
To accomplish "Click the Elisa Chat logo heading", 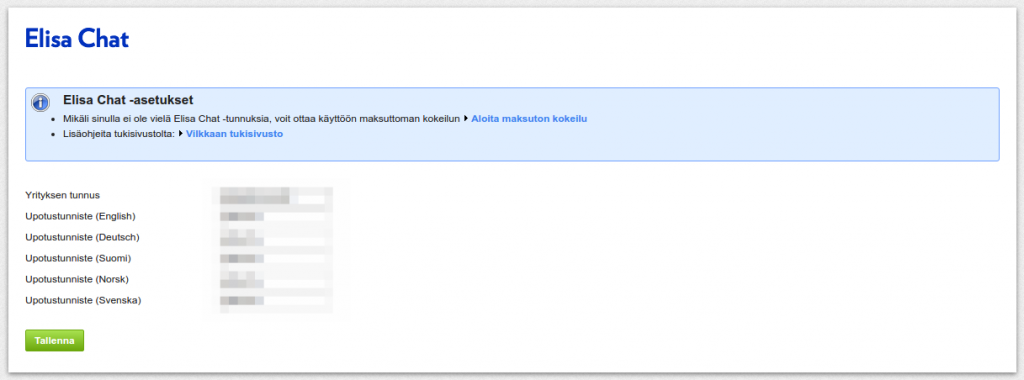I will click(x=77, y=39).
